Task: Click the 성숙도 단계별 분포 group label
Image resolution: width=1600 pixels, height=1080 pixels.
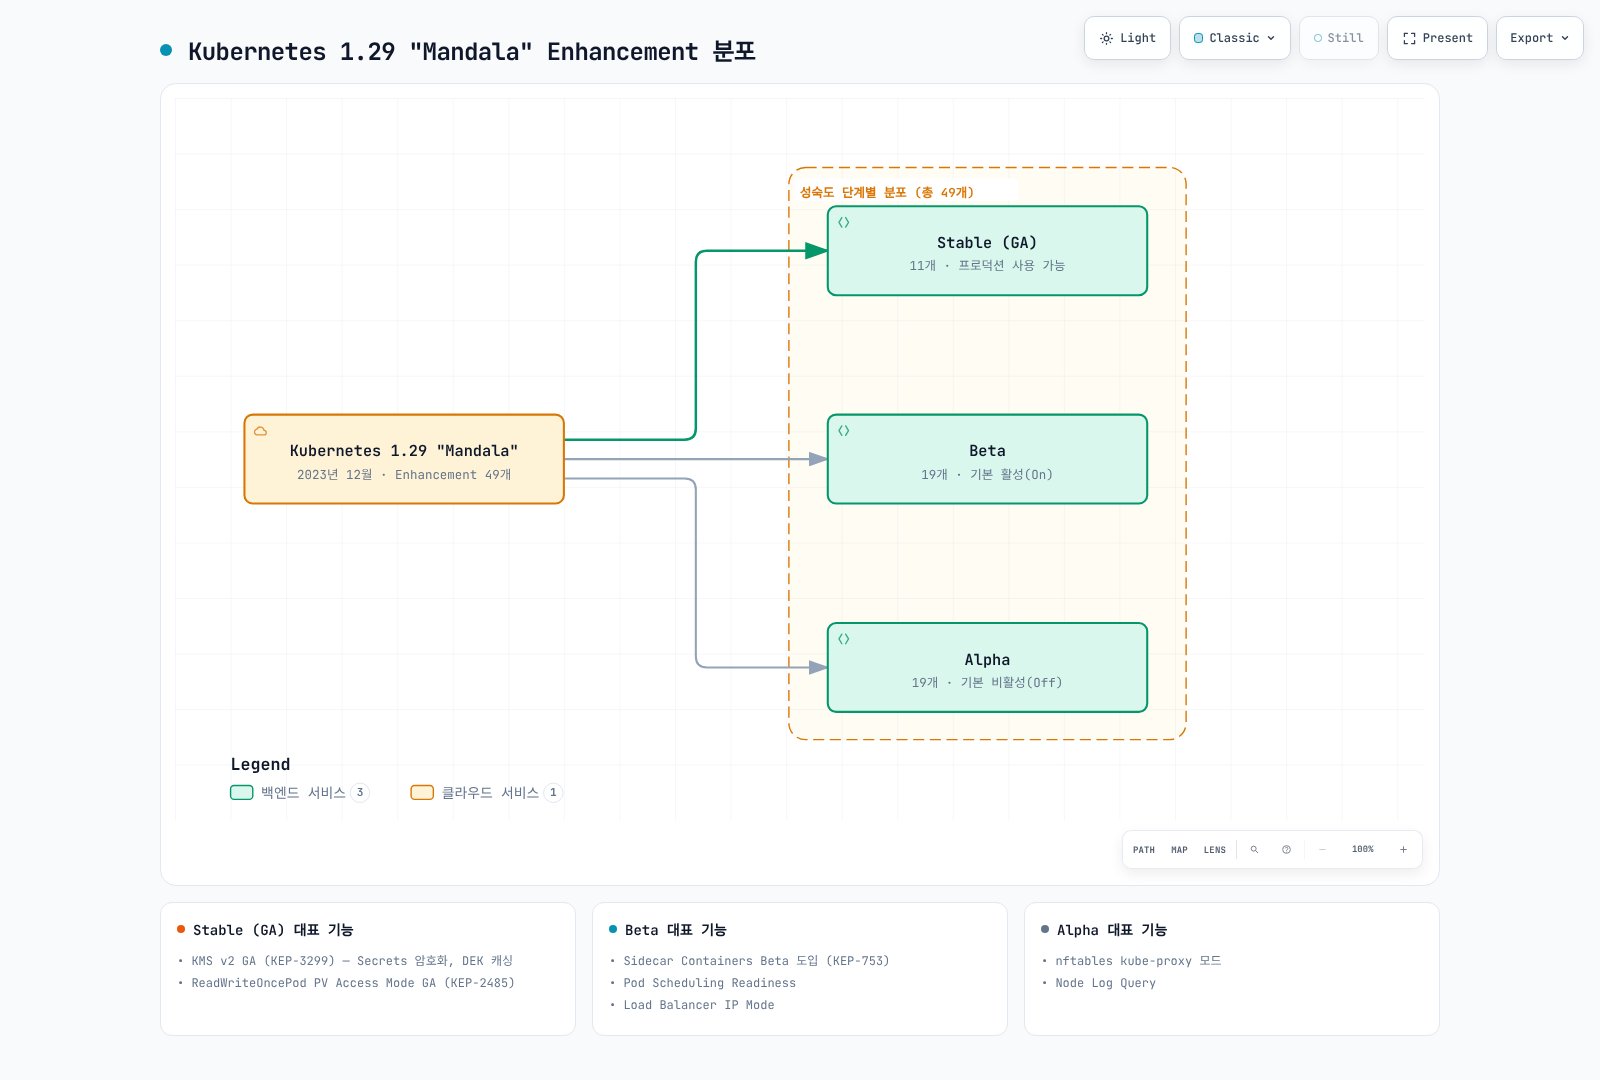Action: (886, 192)
